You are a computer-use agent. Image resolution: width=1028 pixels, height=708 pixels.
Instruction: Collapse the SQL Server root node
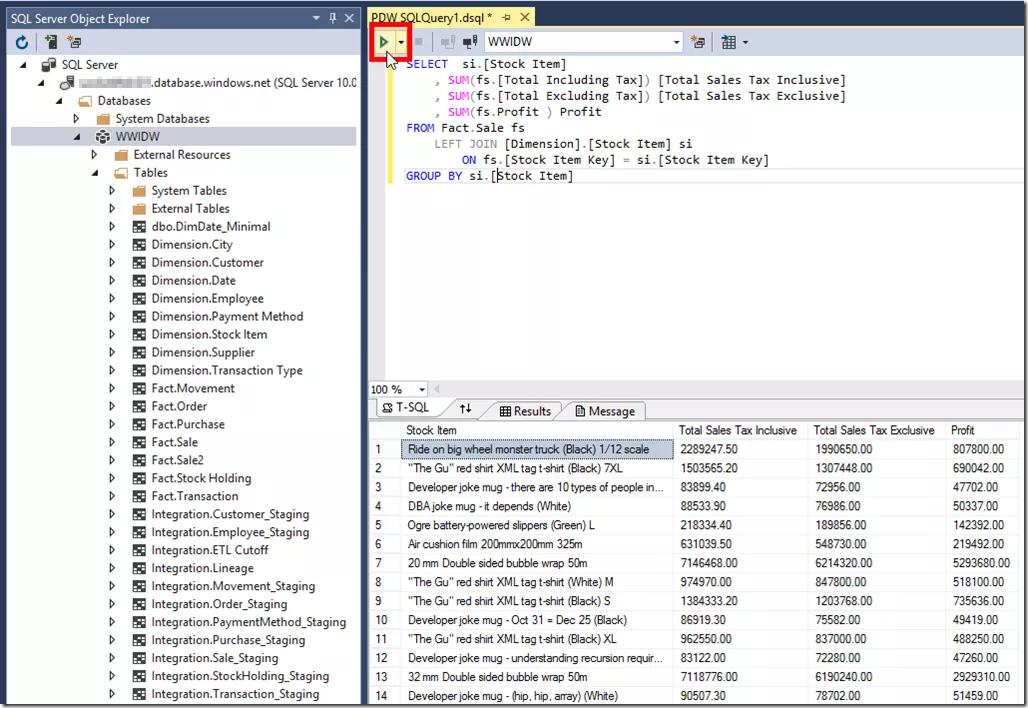pos(23,65)
